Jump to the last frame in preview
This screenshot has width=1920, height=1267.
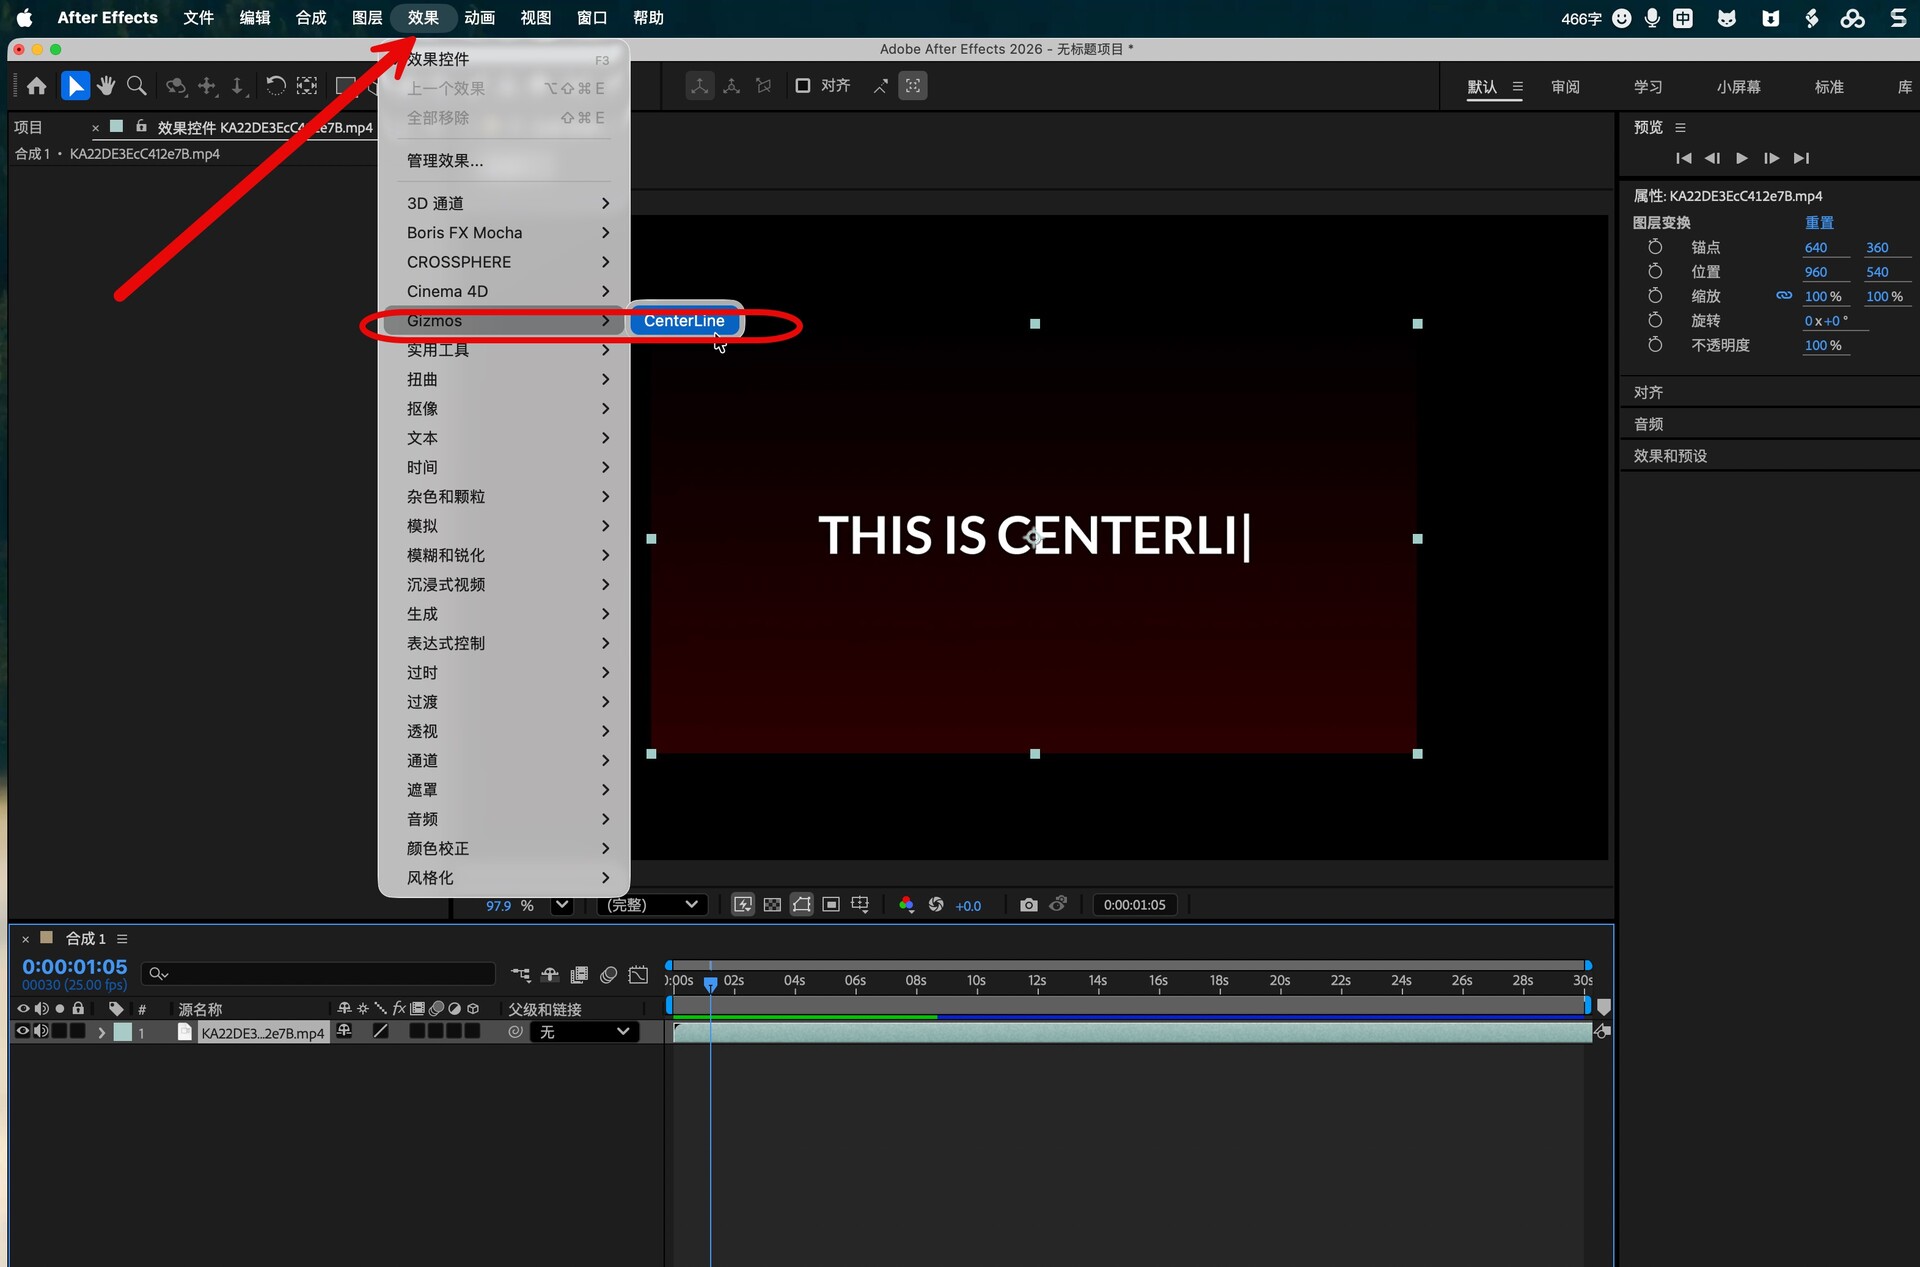tap(1801, 158)
